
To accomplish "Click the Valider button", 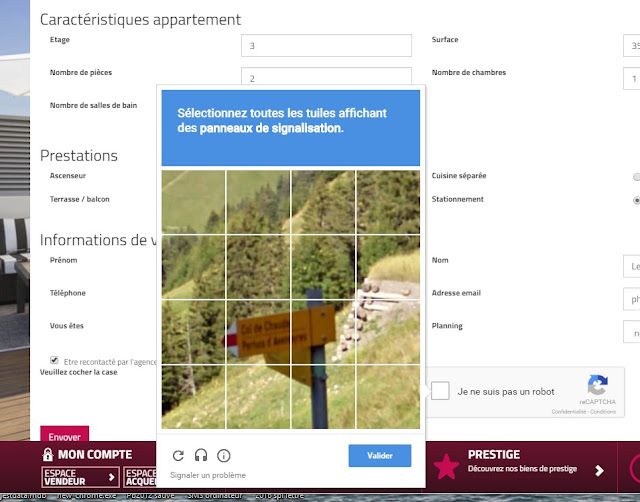I will point(380,455).
